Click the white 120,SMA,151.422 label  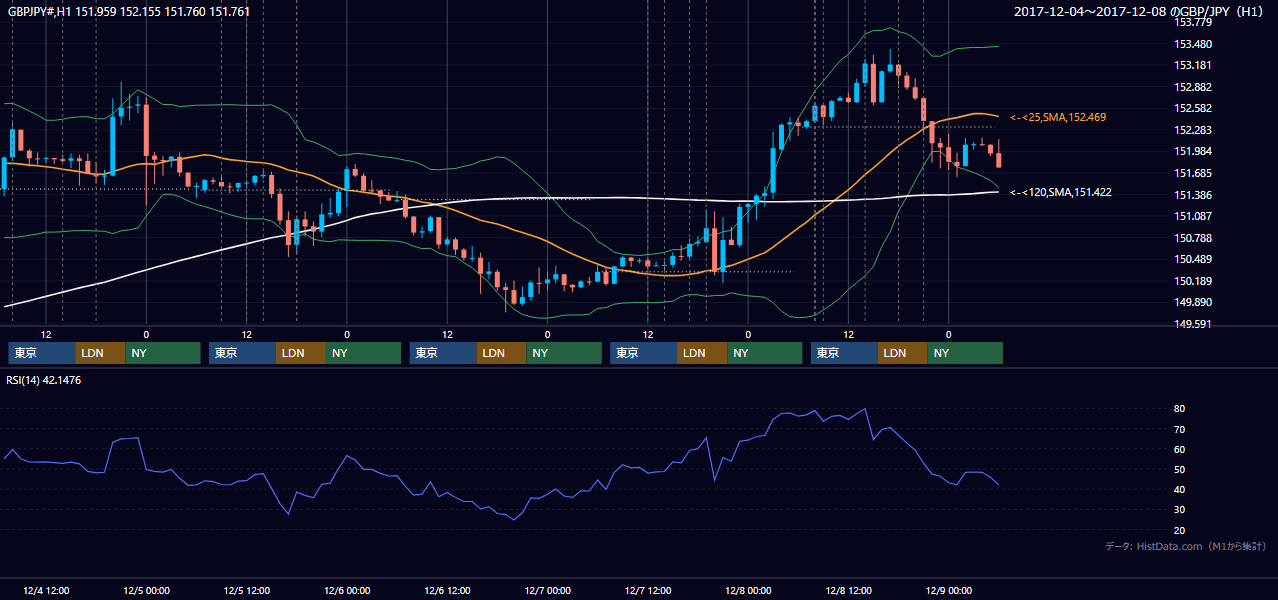point(1061,192)
